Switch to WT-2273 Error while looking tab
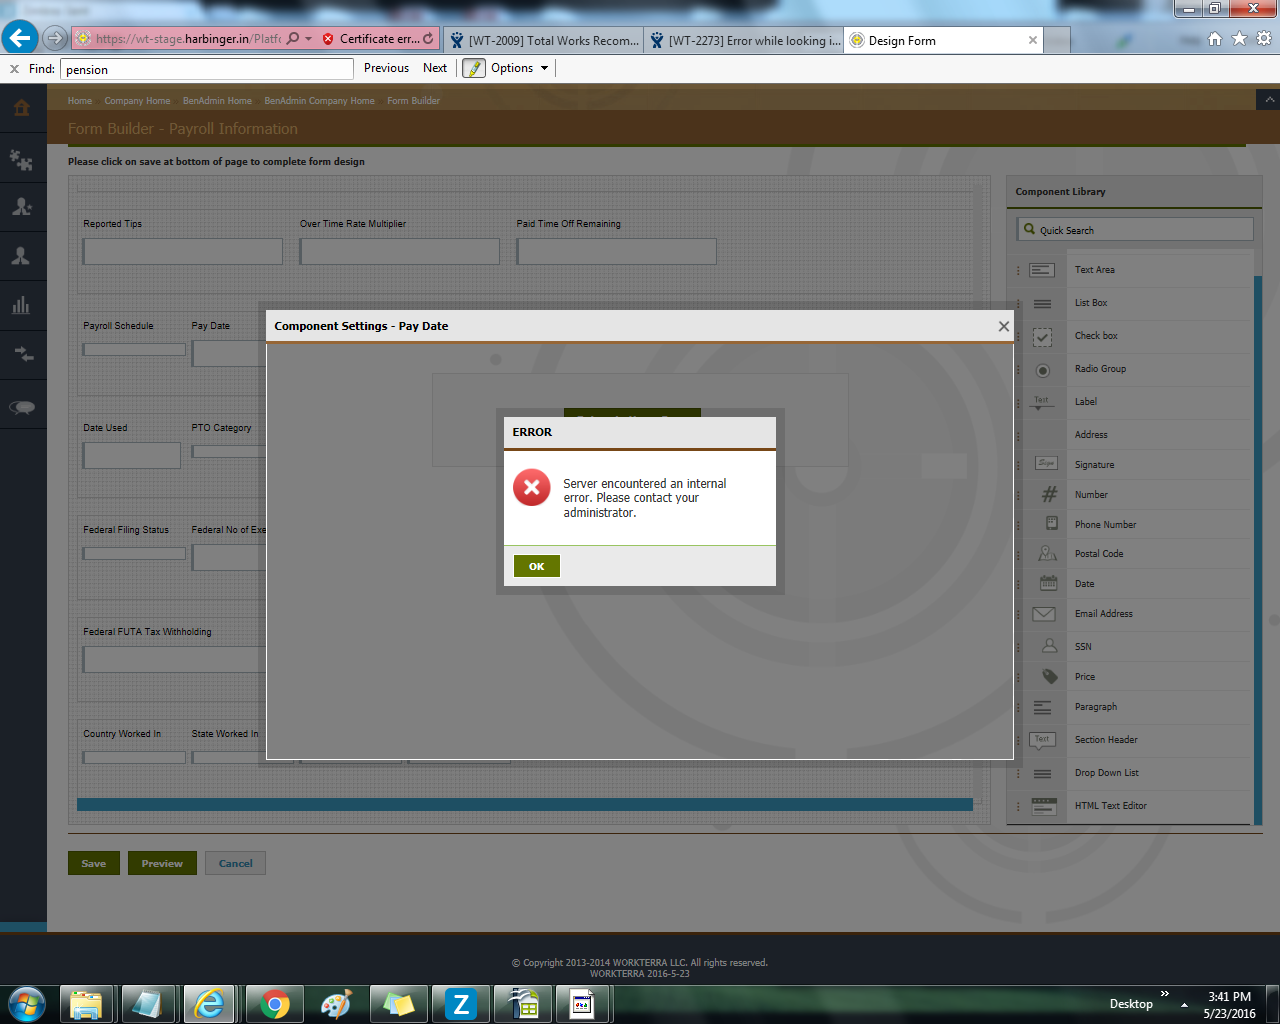 click(x=745, y=40)
